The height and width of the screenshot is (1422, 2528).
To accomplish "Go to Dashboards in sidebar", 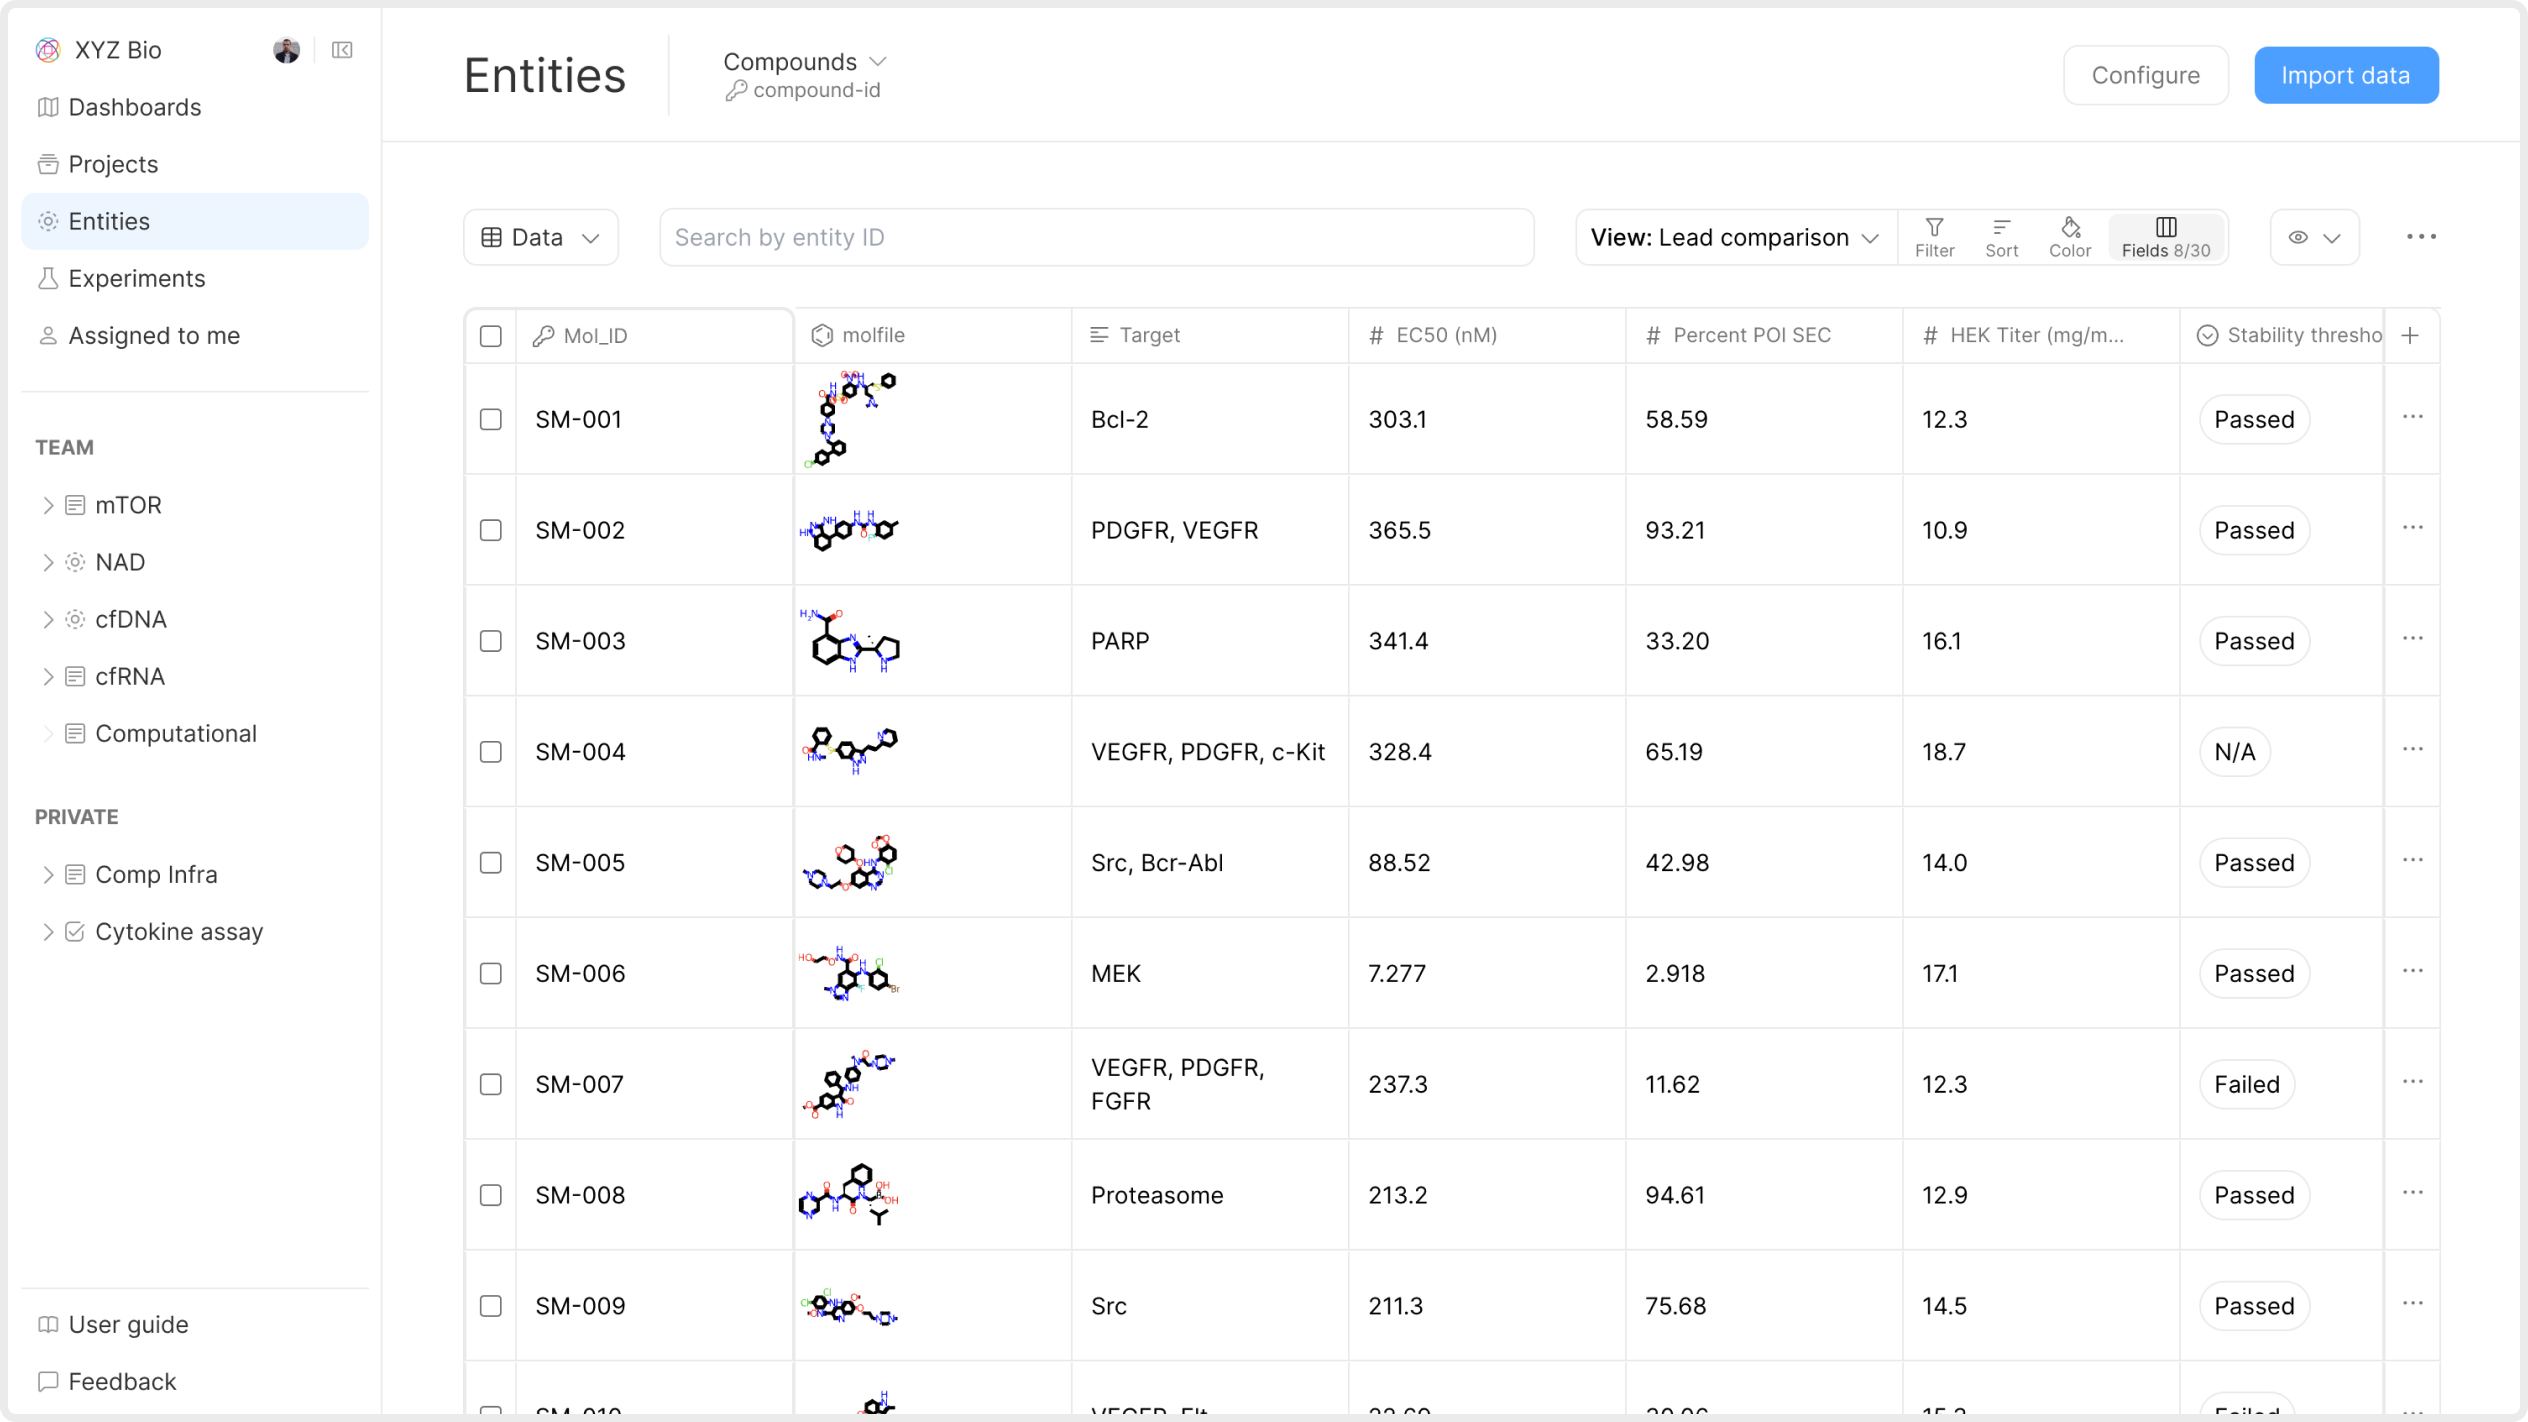I will pyautogui.click(x=134, y=107).
